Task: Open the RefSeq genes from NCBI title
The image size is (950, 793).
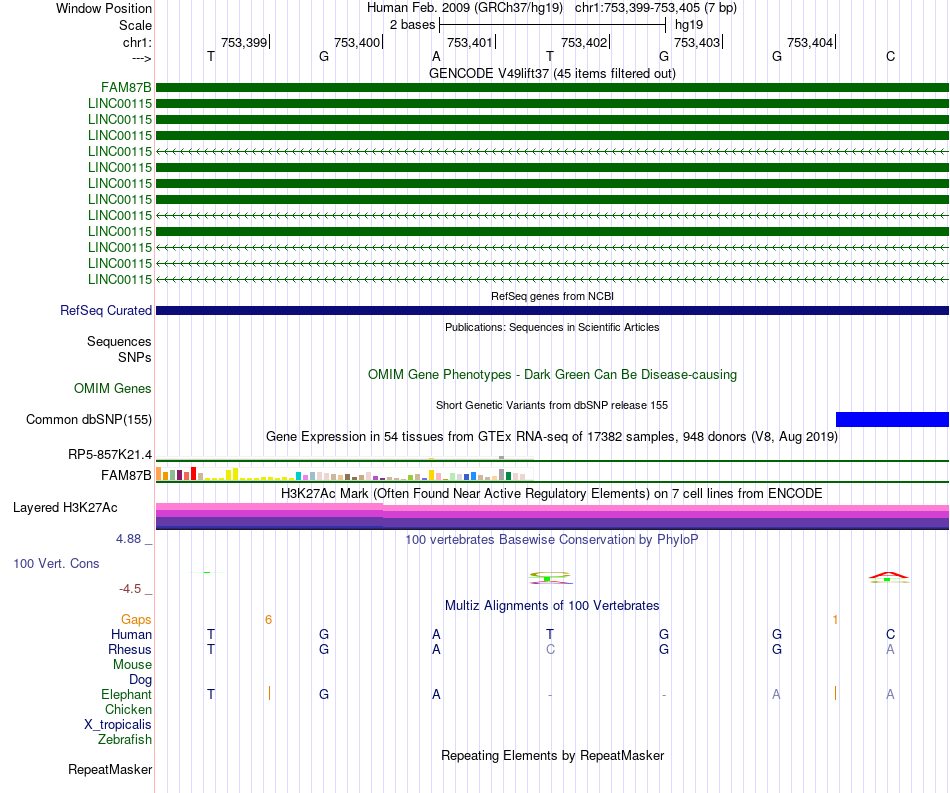Action: click(x=552, y=296)
